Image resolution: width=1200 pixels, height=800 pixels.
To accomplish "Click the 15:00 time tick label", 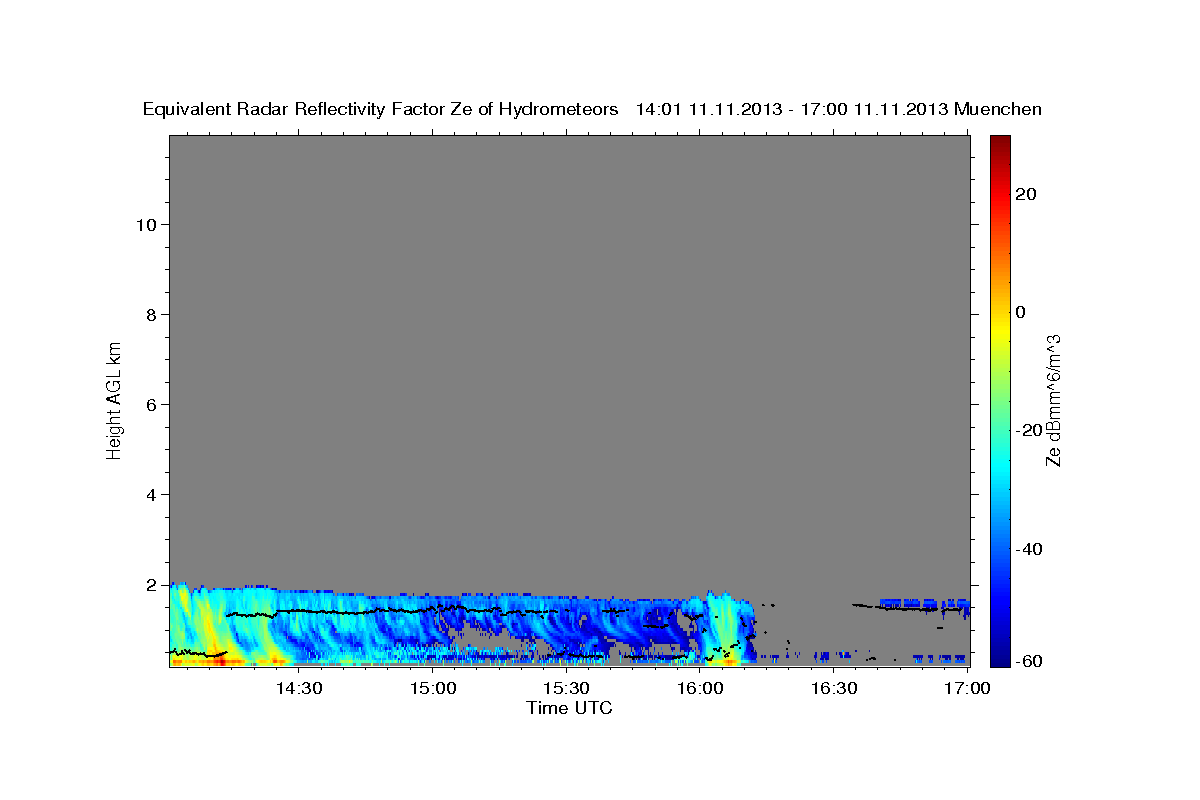I will (x=432, y=689).
